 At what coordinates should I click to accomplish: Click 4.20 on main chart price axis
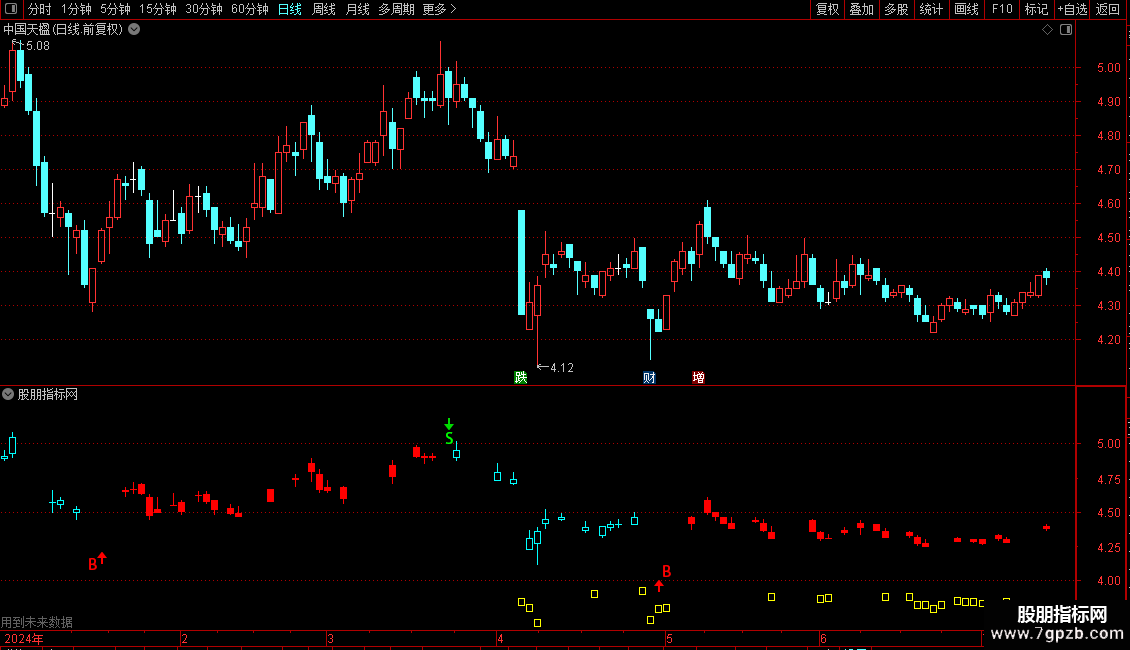[x=1108, y=339]
